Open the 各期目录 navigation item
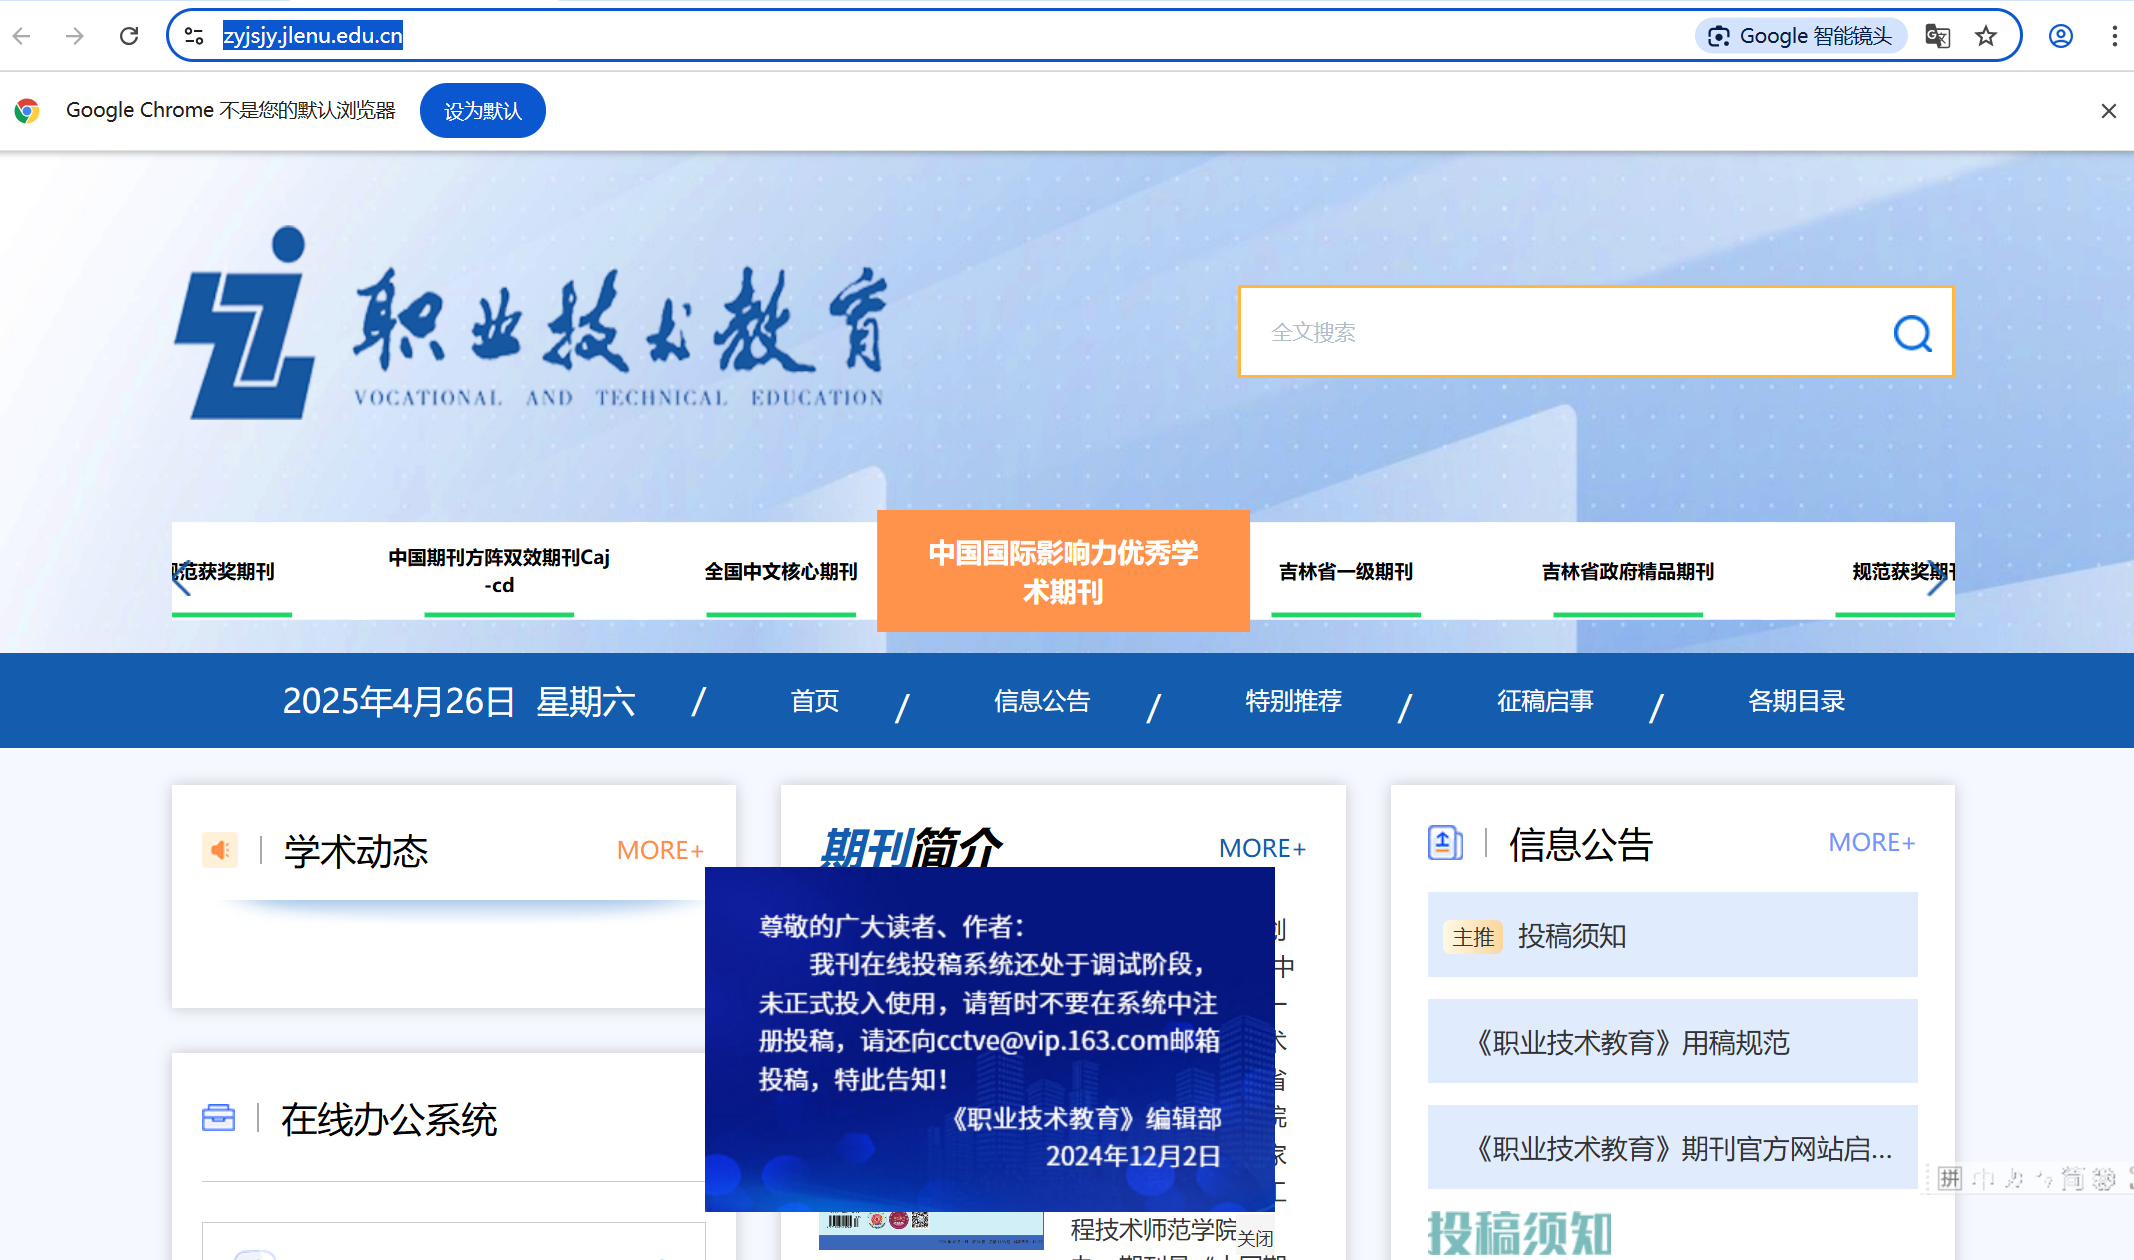 [1796, 701]
